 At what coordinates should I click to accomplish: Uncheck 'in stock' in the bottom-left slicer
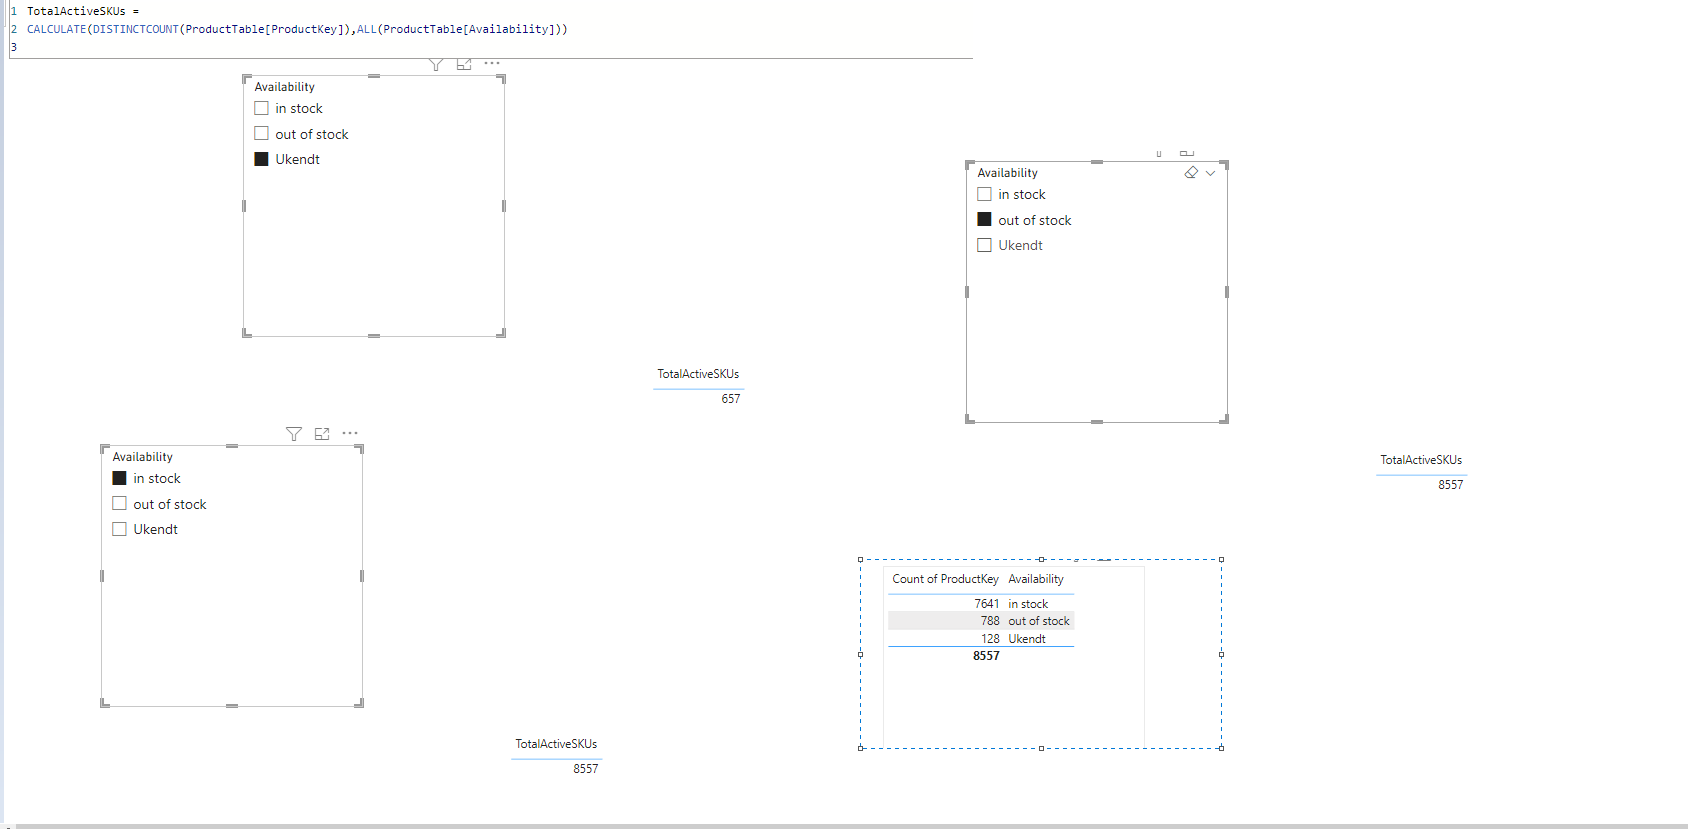[119, 478]
